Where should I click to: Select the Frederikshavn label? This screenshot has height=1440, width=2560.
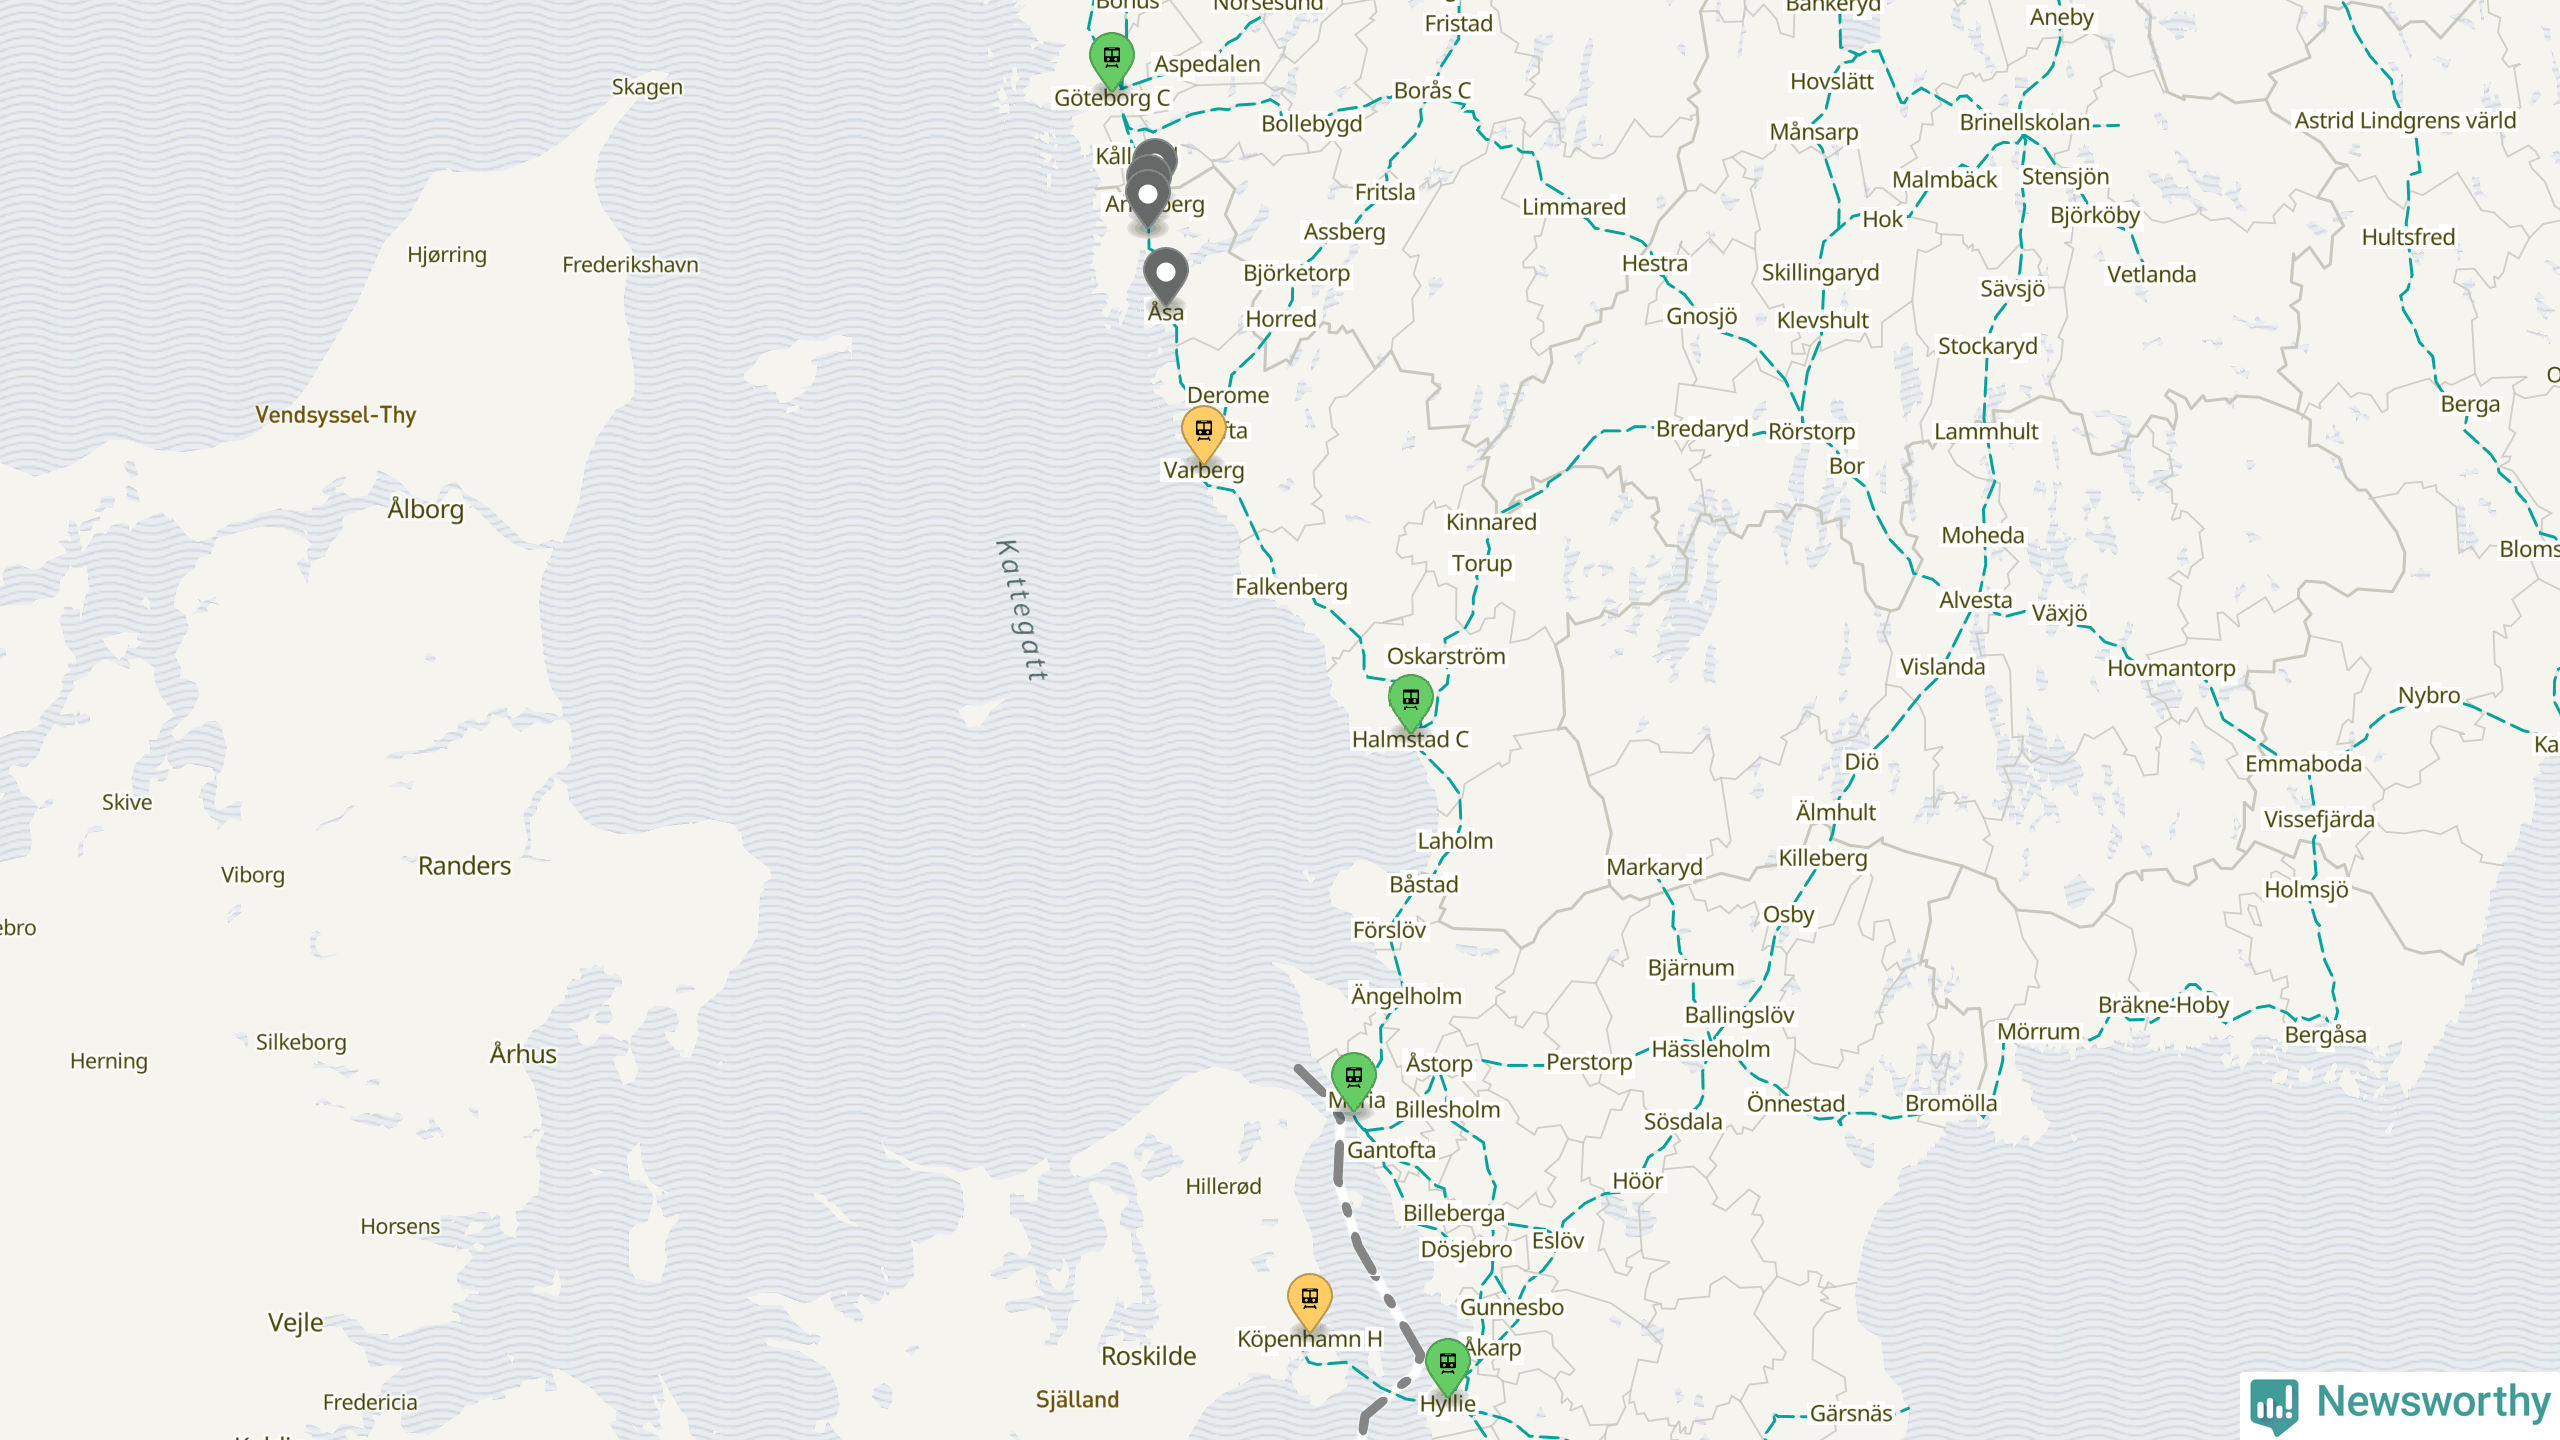coord(630,265)
